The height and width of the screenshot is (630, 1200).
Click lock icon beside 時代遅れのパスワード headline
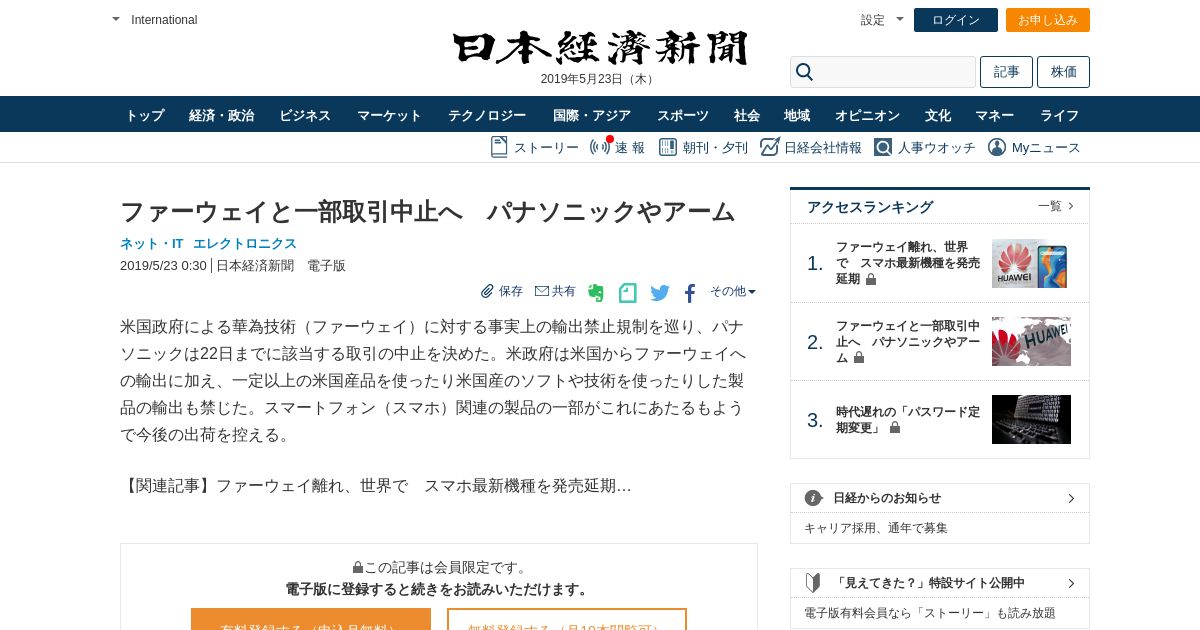tap(895, 427)
